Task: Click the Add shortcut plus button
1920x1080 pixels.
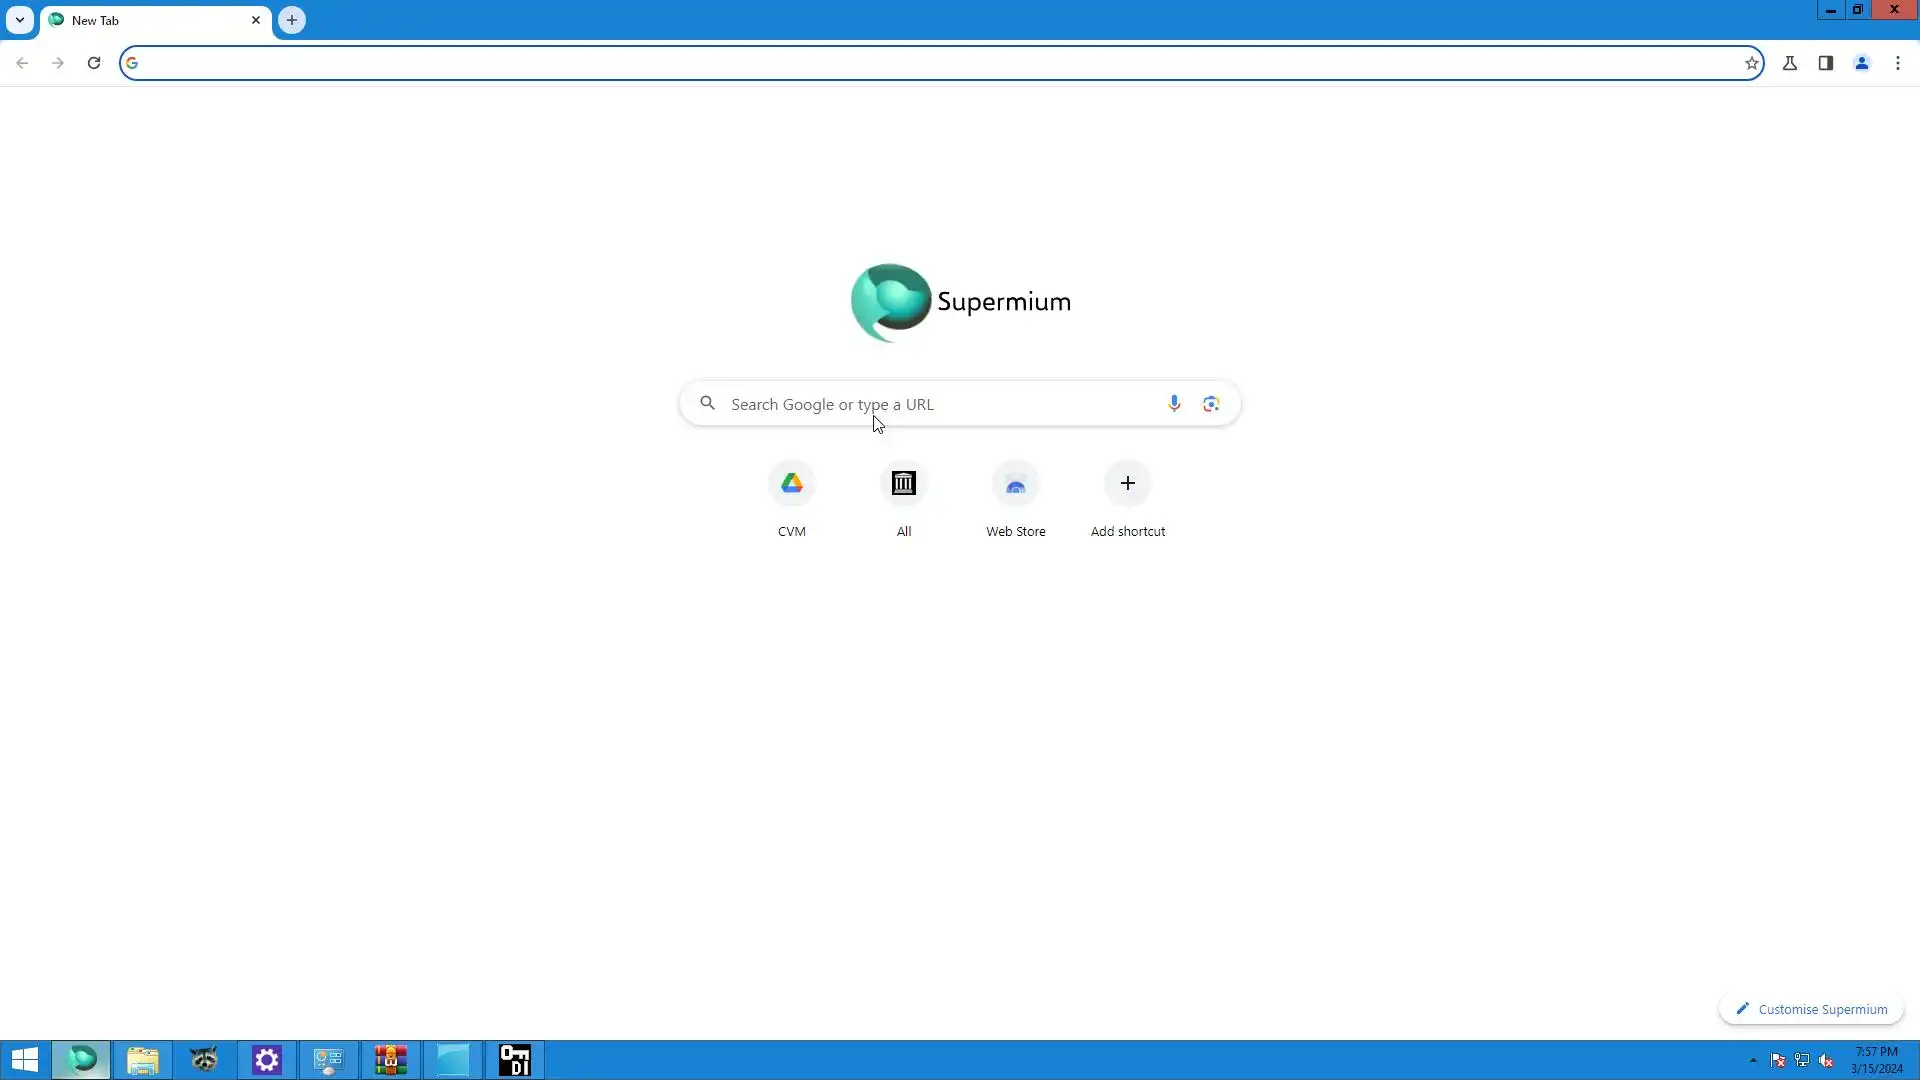Action: (1128, 484)
